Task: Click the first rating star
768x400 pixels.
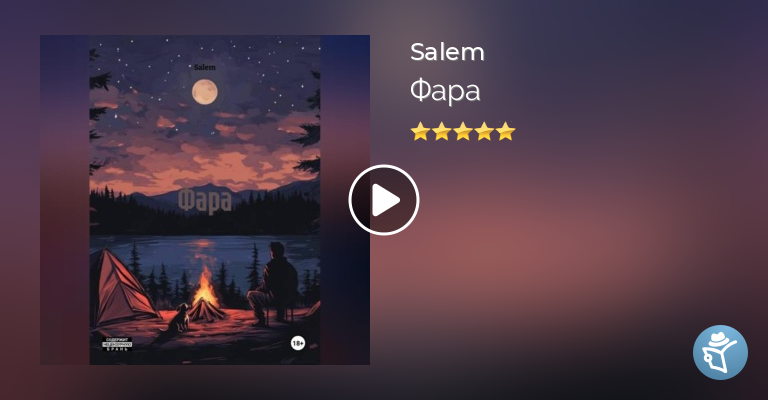Action: pos(420,132)
